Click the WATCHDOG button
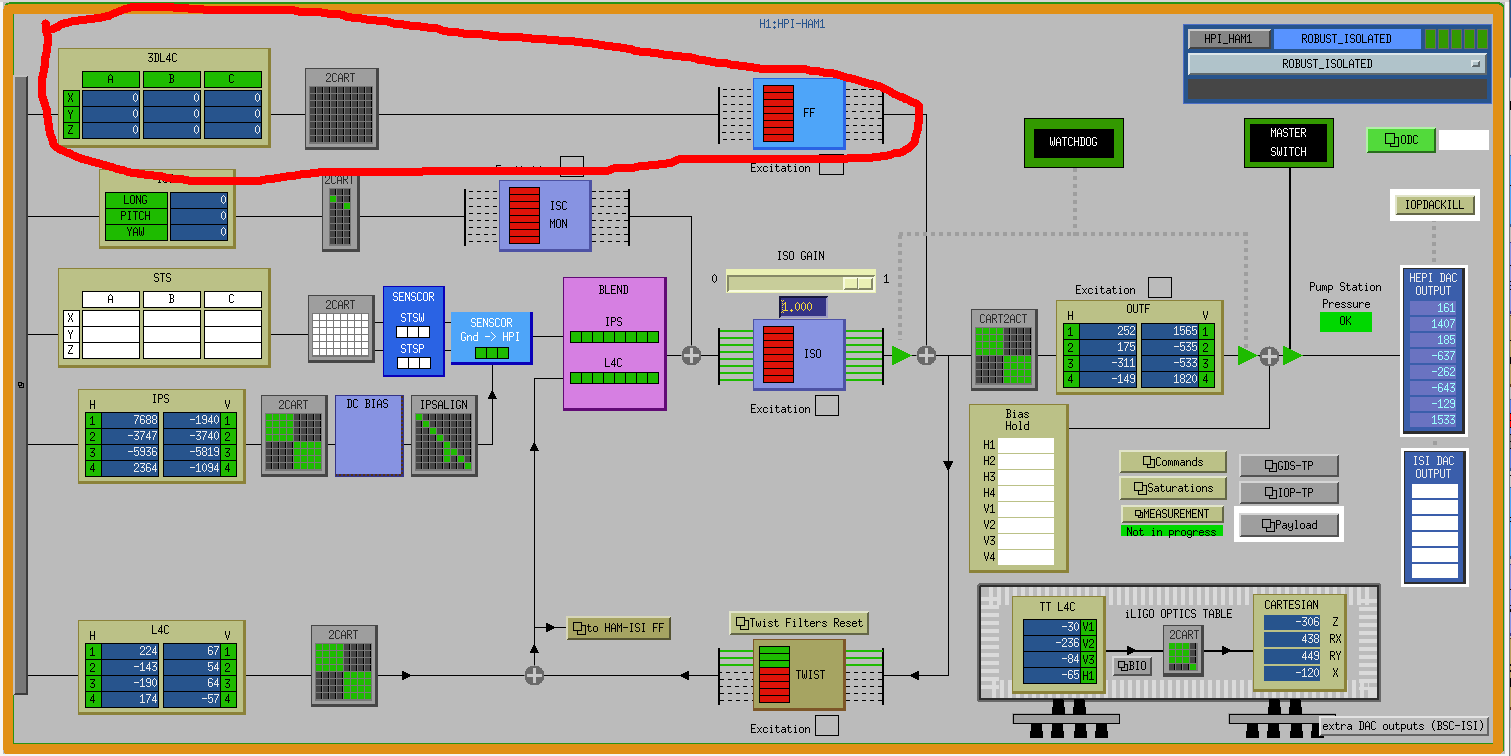This screenshot has width=1511, height=756. 1073,142
